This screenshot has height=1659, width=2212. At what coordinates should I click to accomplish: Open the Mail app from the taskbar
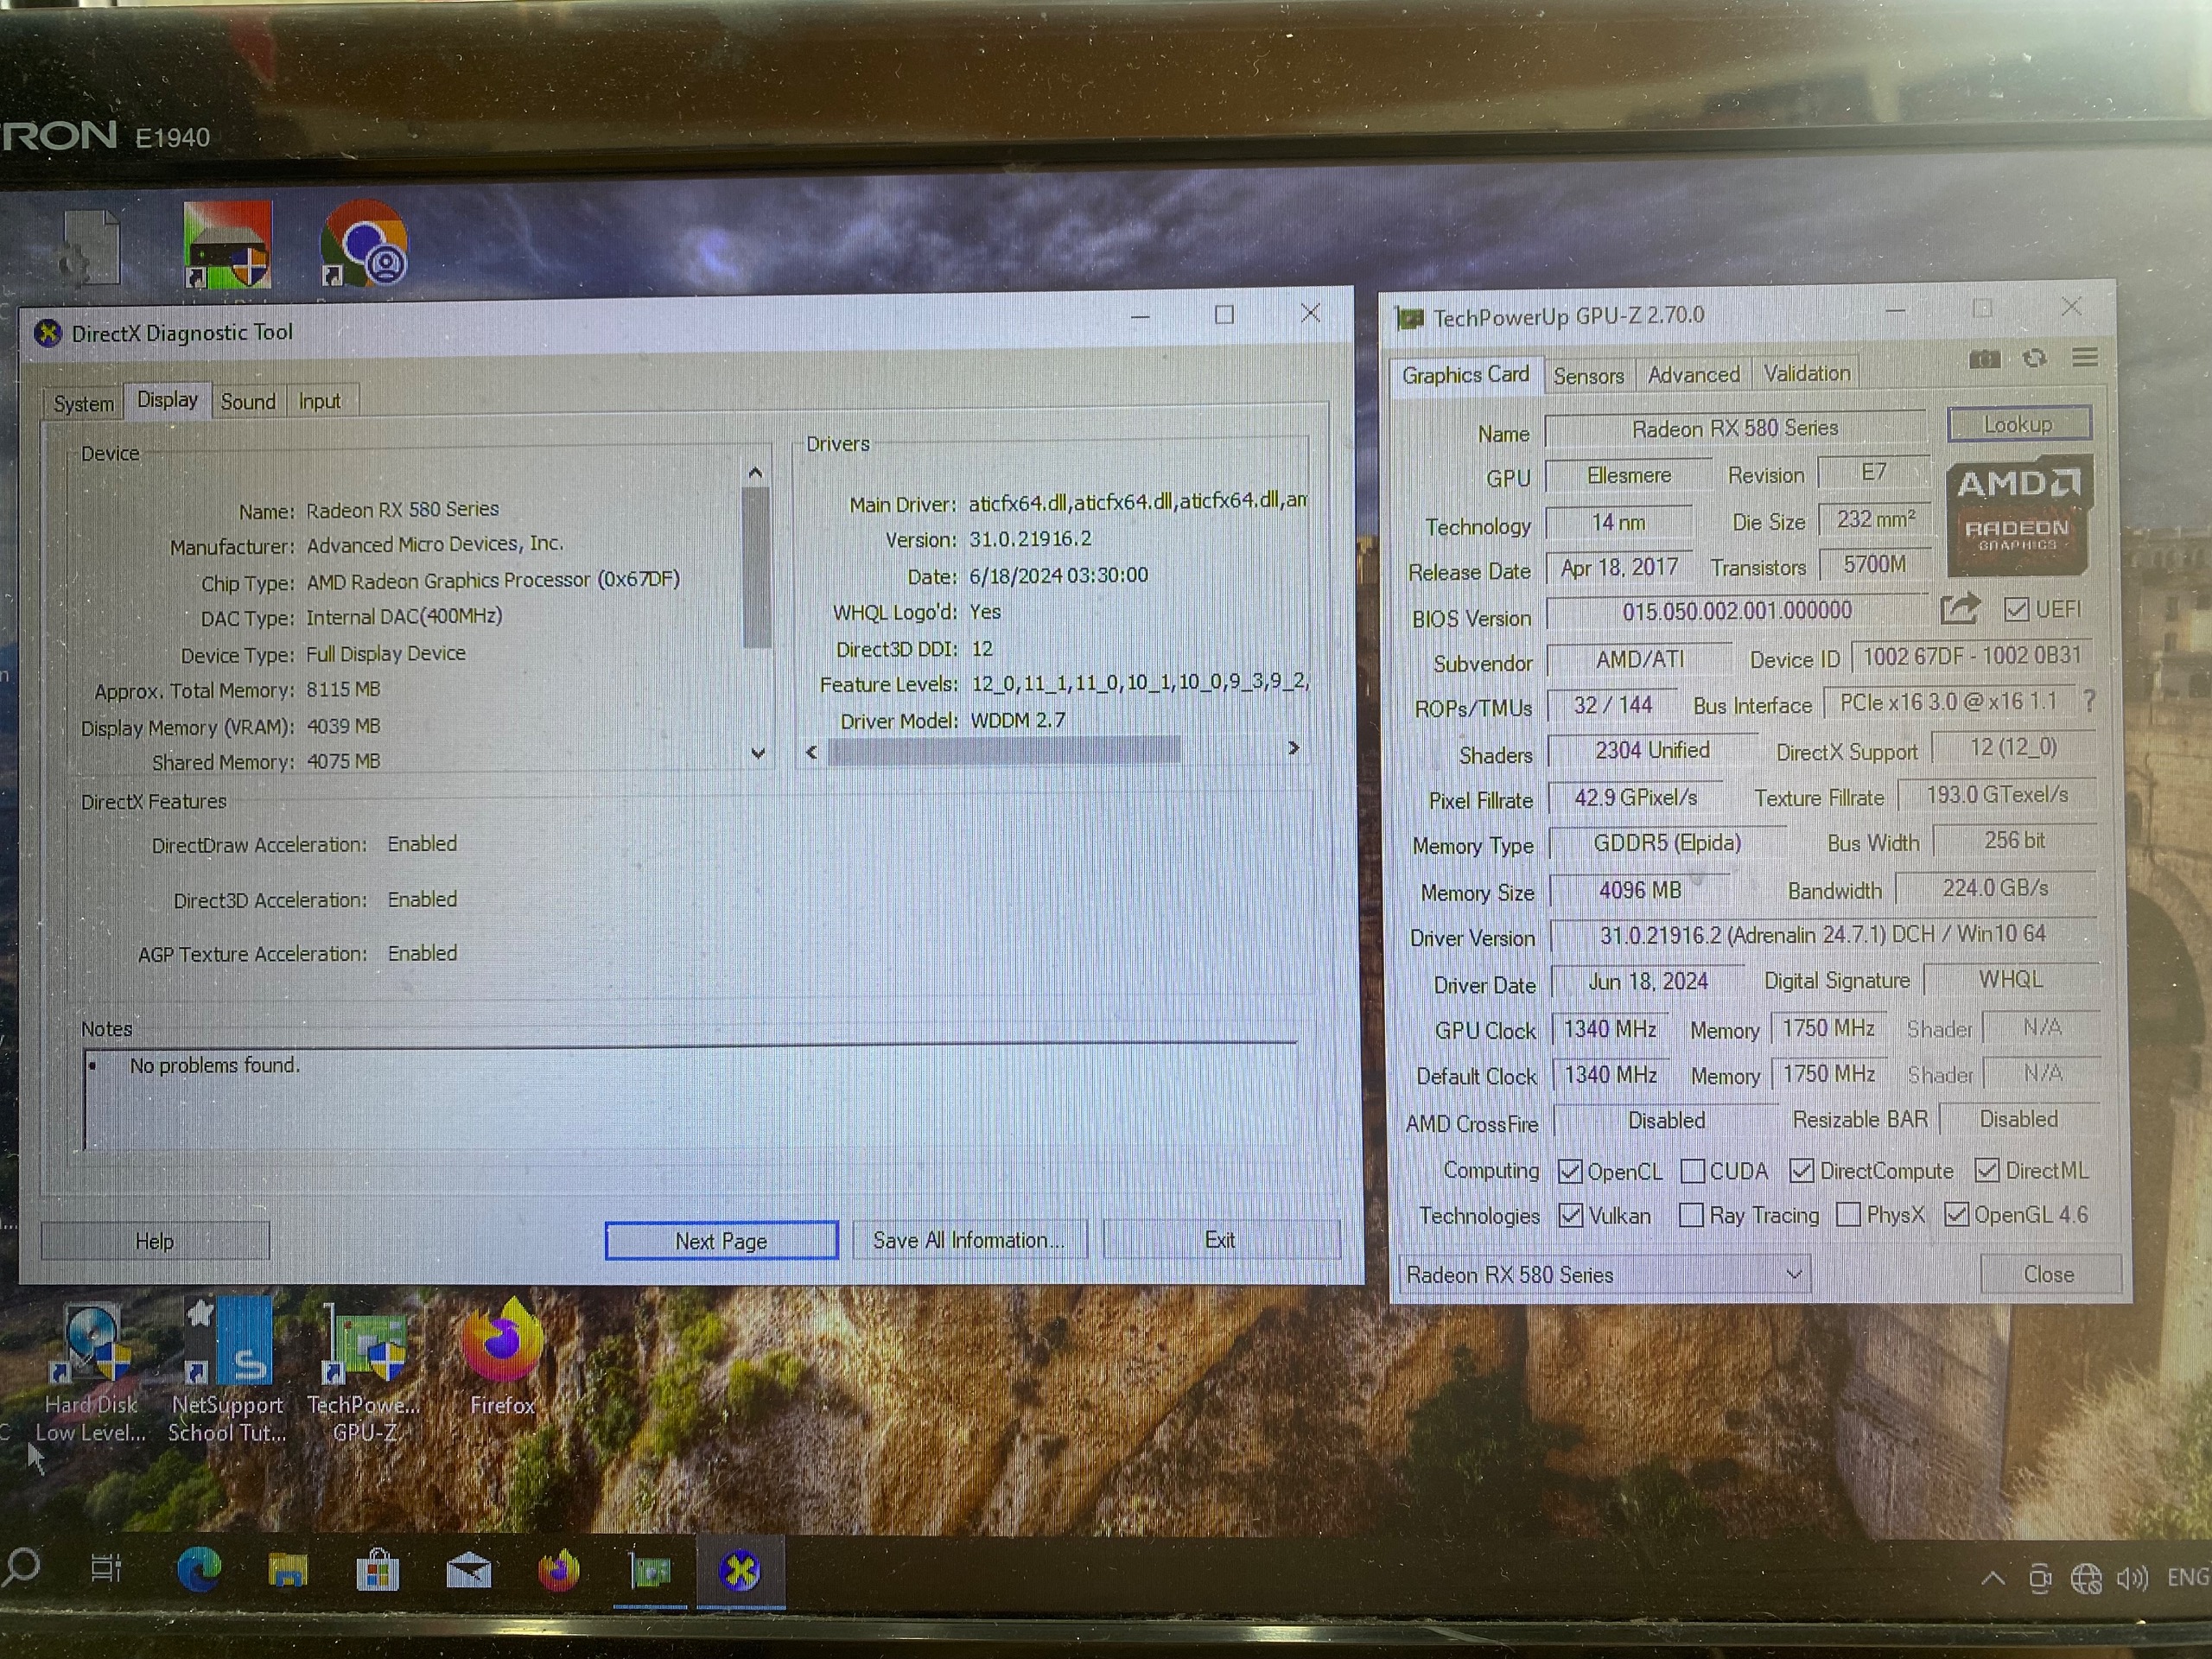[x=468, y=1571]
